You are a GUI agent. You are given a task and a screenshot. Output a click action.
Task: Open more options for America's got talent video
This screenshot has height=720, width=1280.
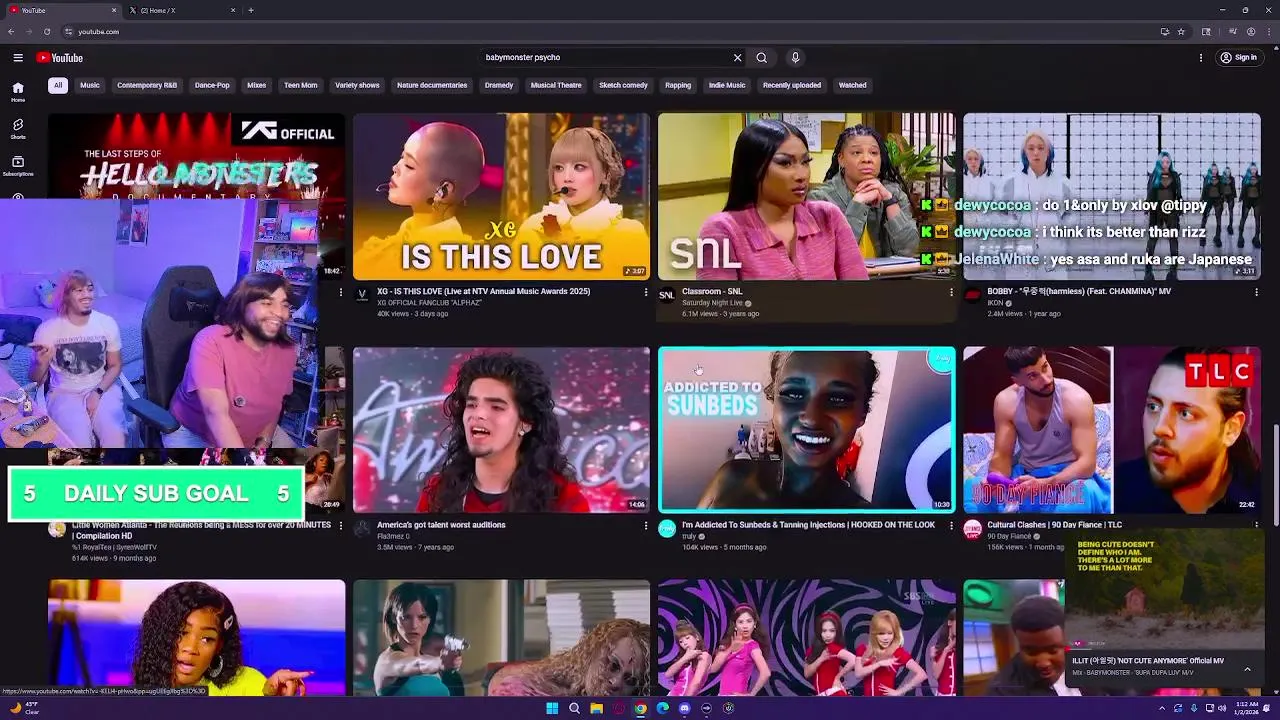[646, 525]
